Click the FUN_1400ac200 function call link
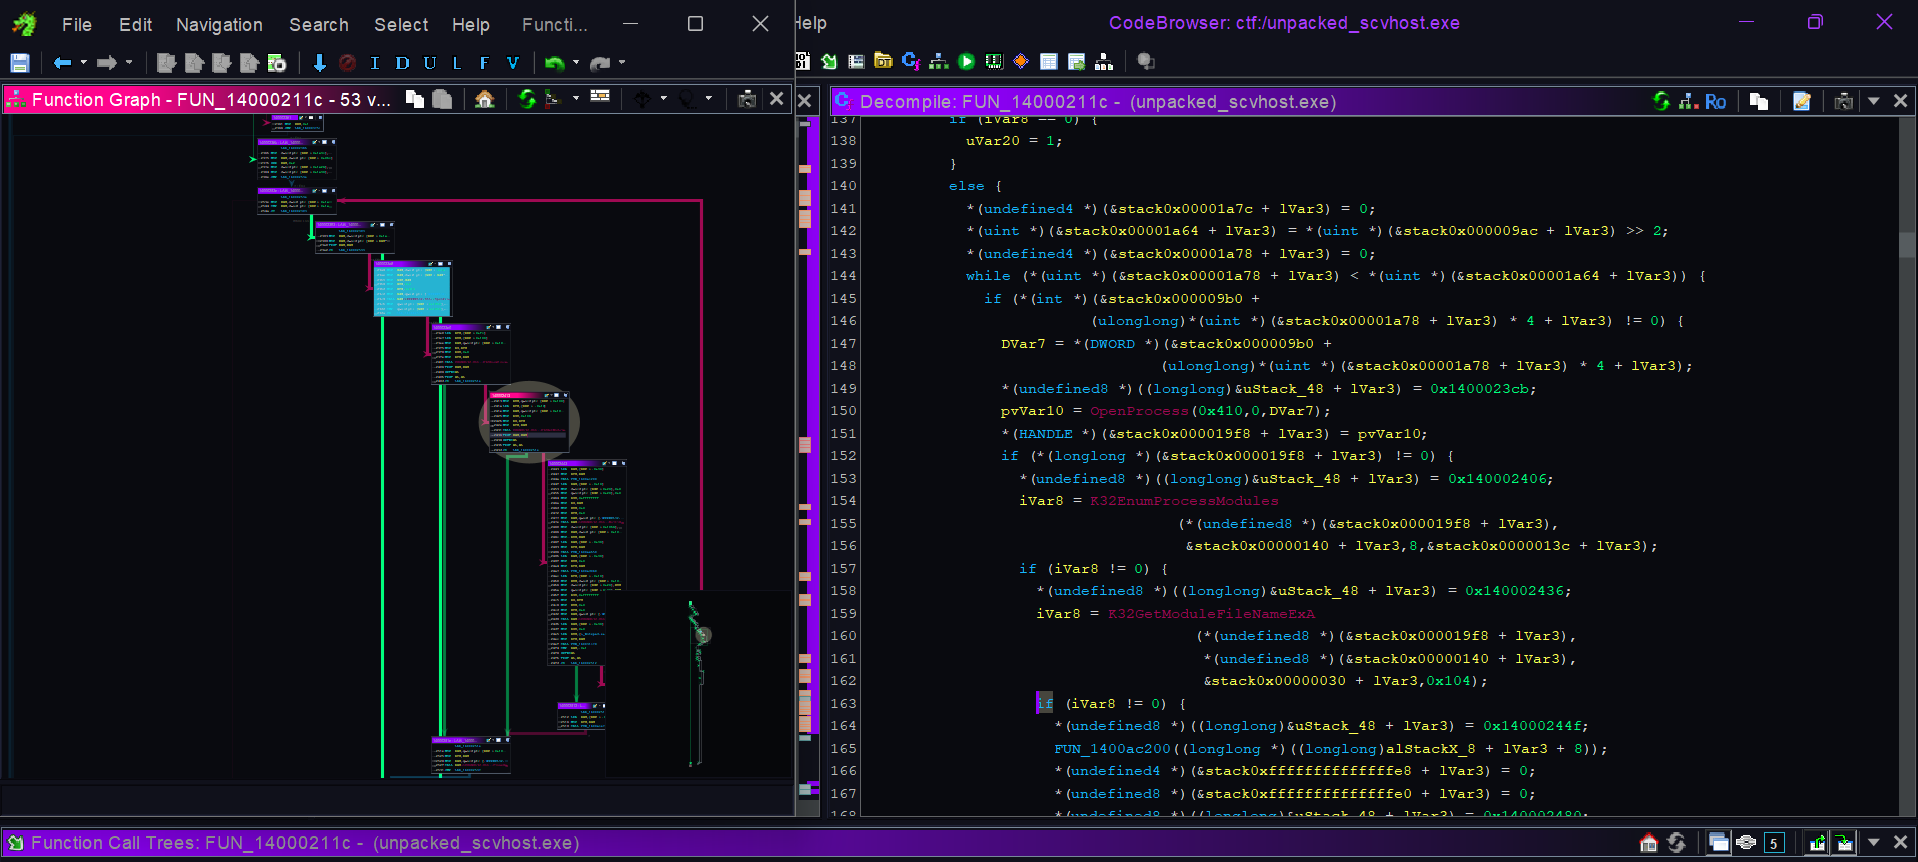 tap(1111, 749)
